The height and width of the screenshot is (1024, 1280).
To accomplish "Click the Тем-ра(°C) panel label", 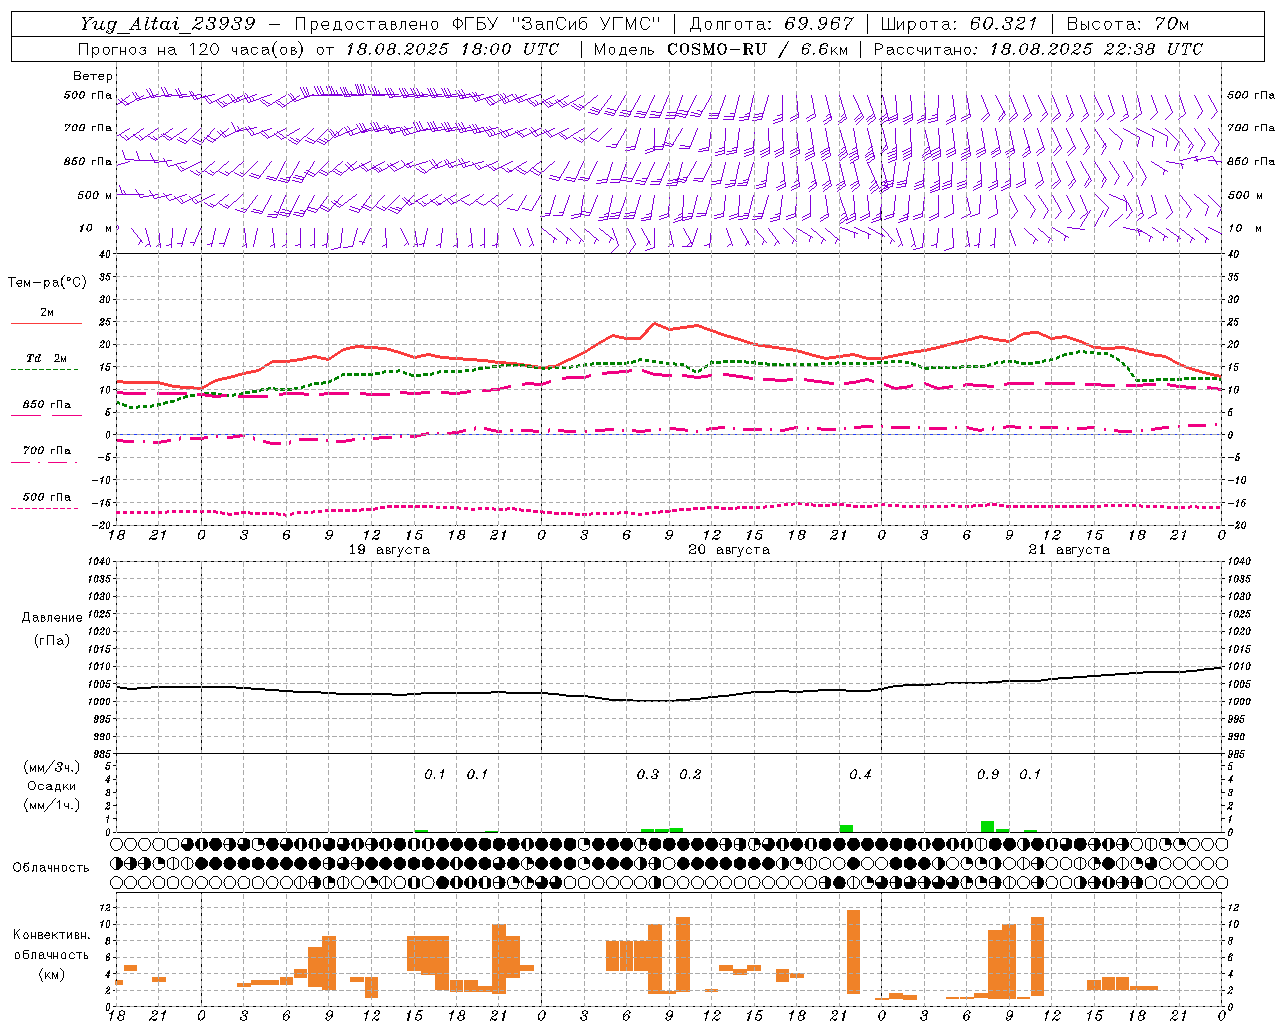I will (x=47, y=283).
